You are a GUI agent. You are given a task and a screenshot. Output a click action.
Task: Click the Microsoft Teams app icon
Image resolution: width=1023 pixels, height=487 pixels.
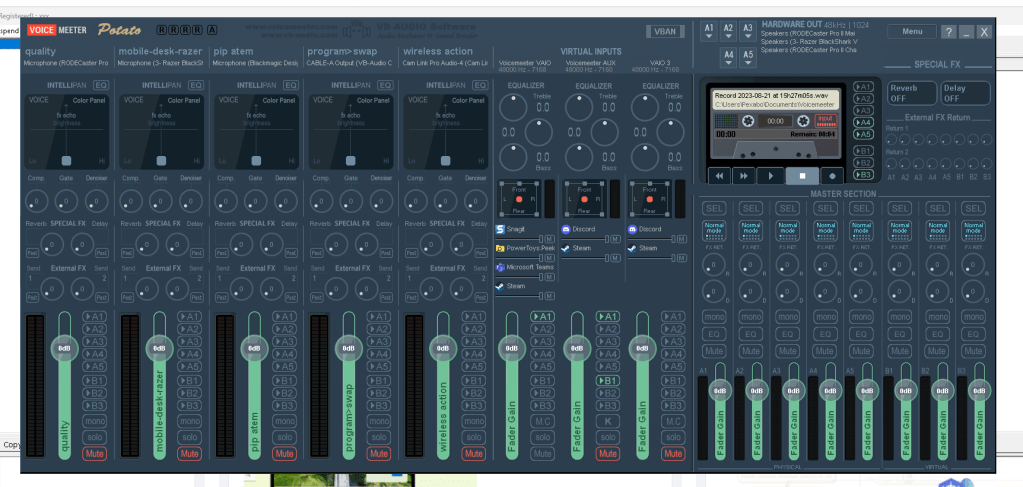tap(500, 267)
